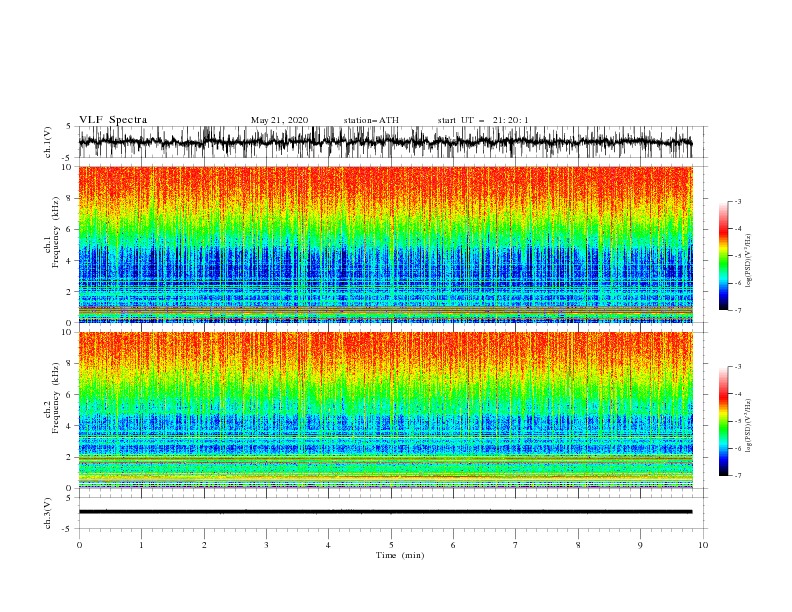Click the "-5" tick on ch.3(V) axis
Viewport: 792px width, 612px height.
pyautogui.click(x=68, y=529)
